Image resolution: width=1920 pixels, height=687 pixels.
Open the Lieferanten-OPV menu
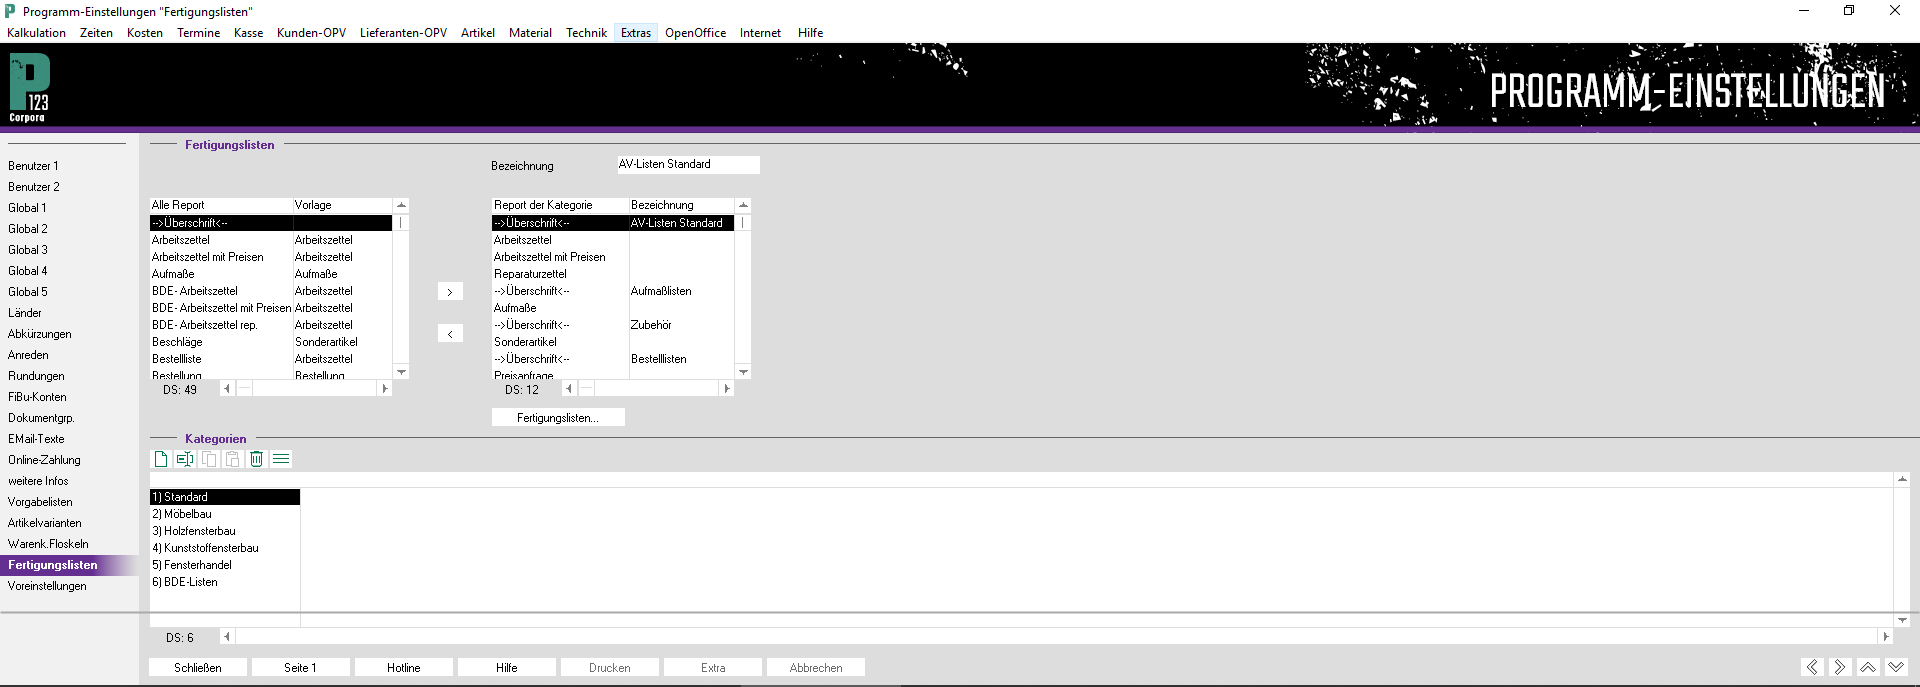coord(404,33)
